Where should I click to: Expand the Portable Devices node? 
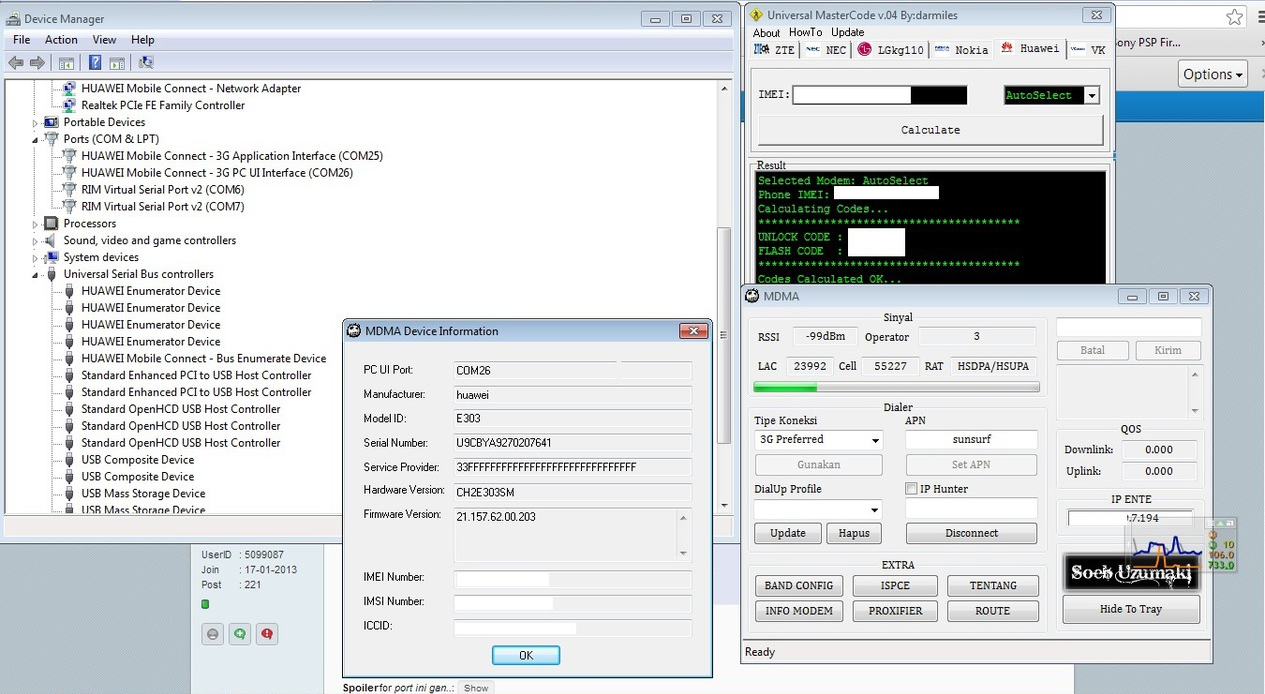point(35,122)
